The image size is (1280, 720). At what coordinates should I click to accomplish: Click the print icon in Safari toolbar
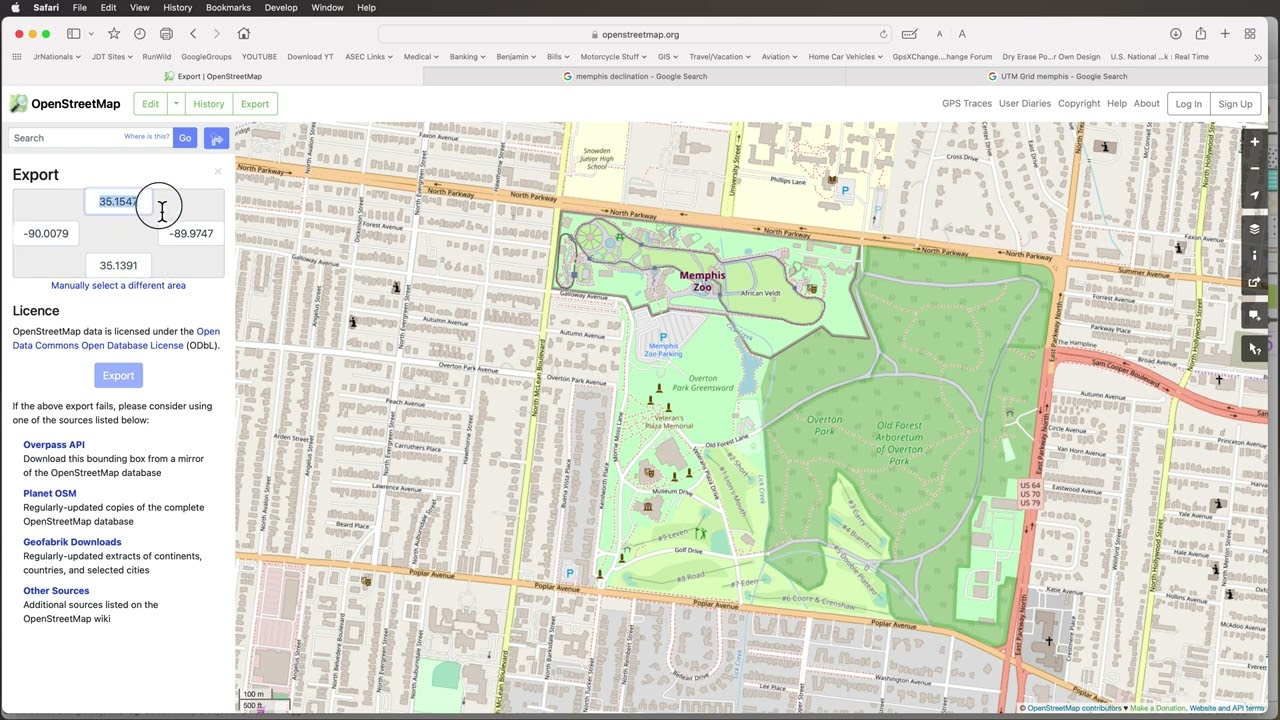pos(166,34)
